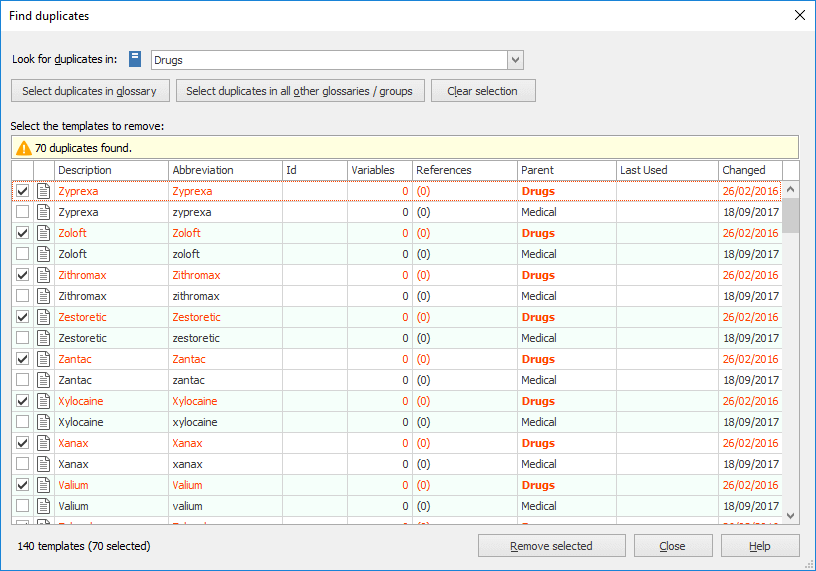816x571 pixels.
Task: Click document icon of Zestoretic Medical row
Action: coord(44,338)
